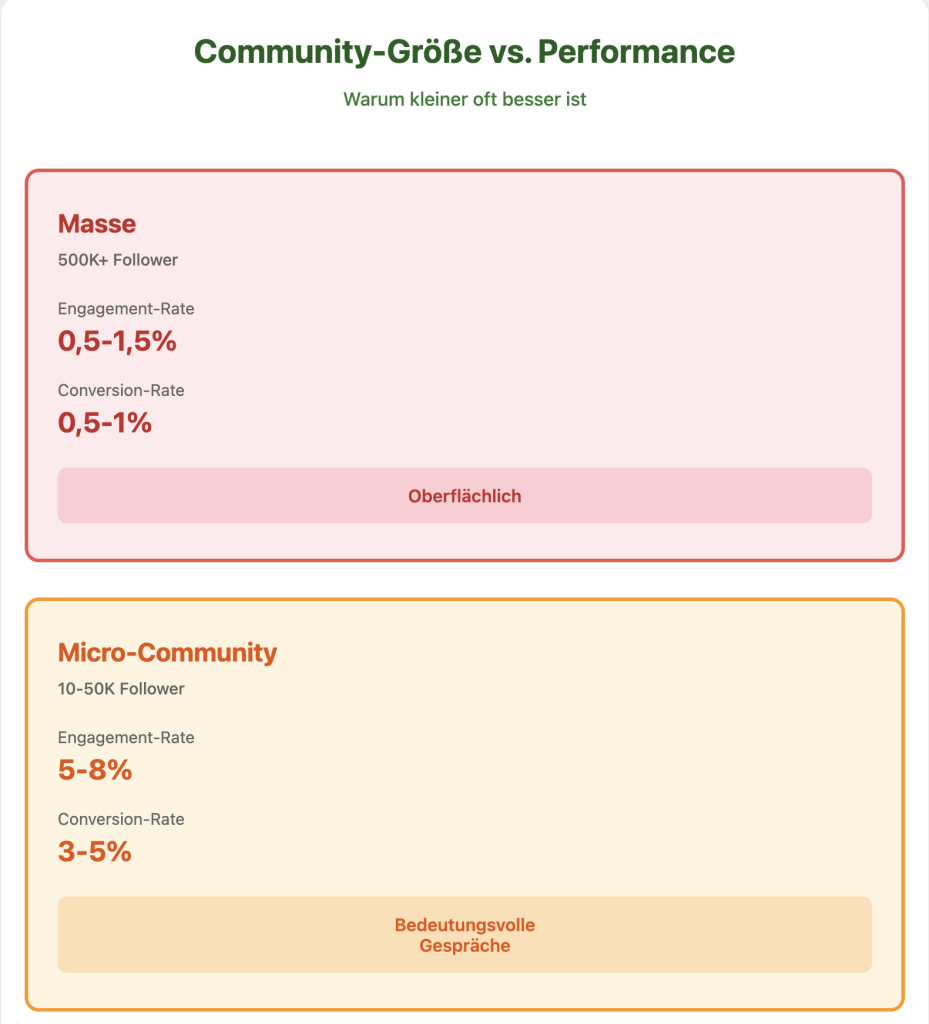Click the Conversion-Rate label in the Masse card
The image size is (929, 1024).
121,390
